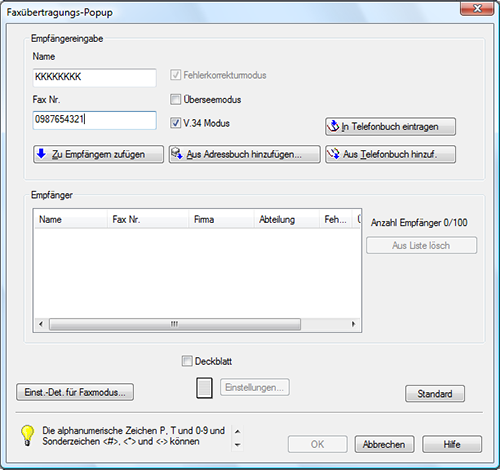Image resolution: width=500 pixels, height=470 pixels.
Task: Click the Standard button
Action: (x=435, y=394)
